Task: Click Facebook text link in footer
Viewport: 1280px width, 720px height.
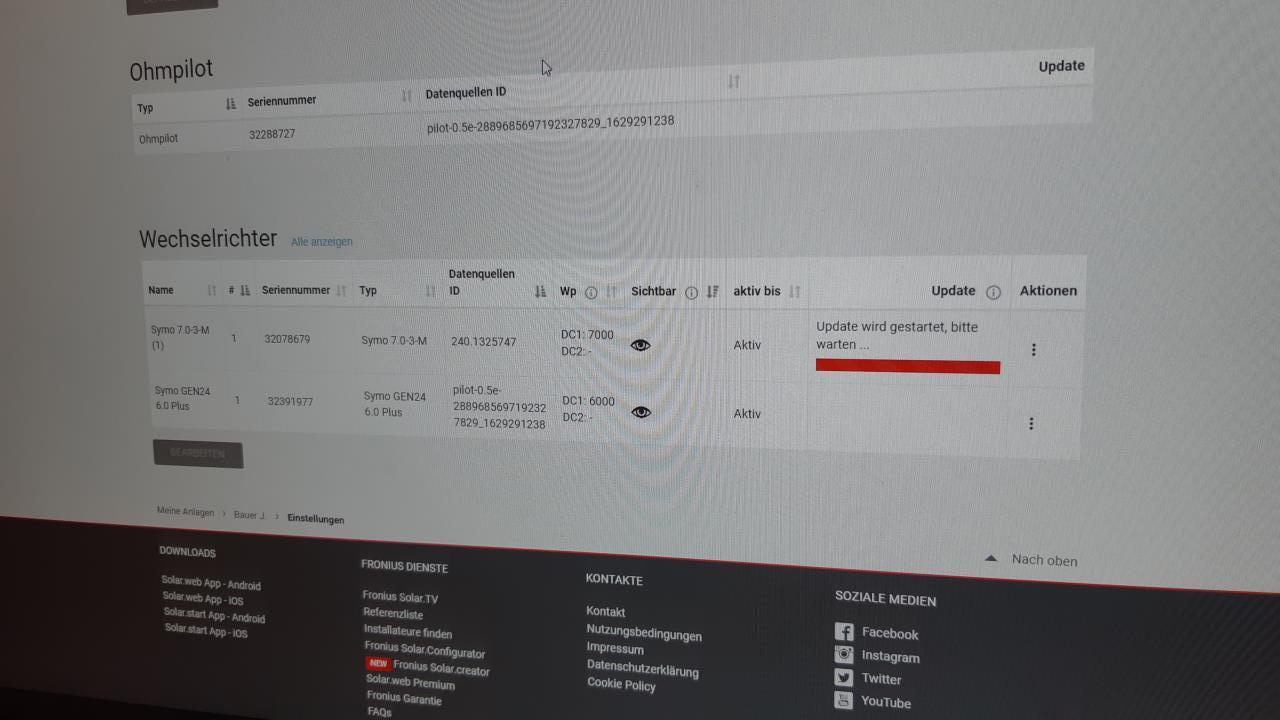Action: (890, 634)
